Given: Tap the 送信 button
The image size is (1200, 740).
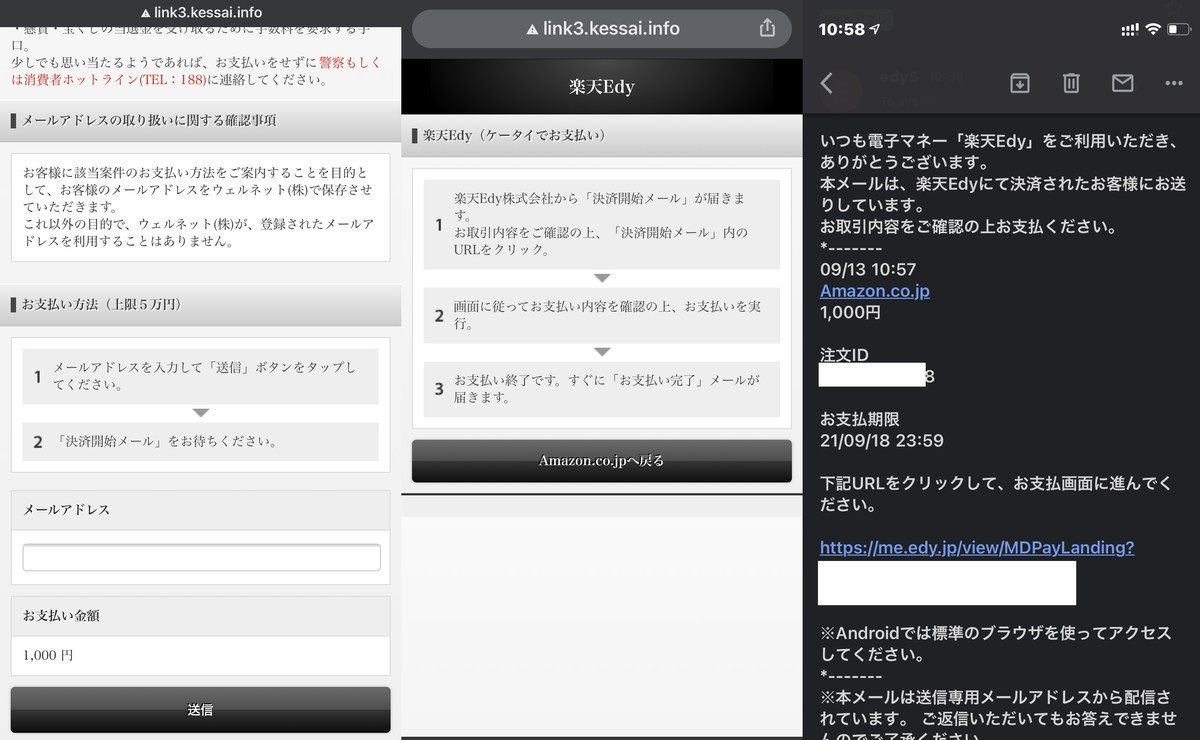Looking at the screenshot, I should point(200,709).
